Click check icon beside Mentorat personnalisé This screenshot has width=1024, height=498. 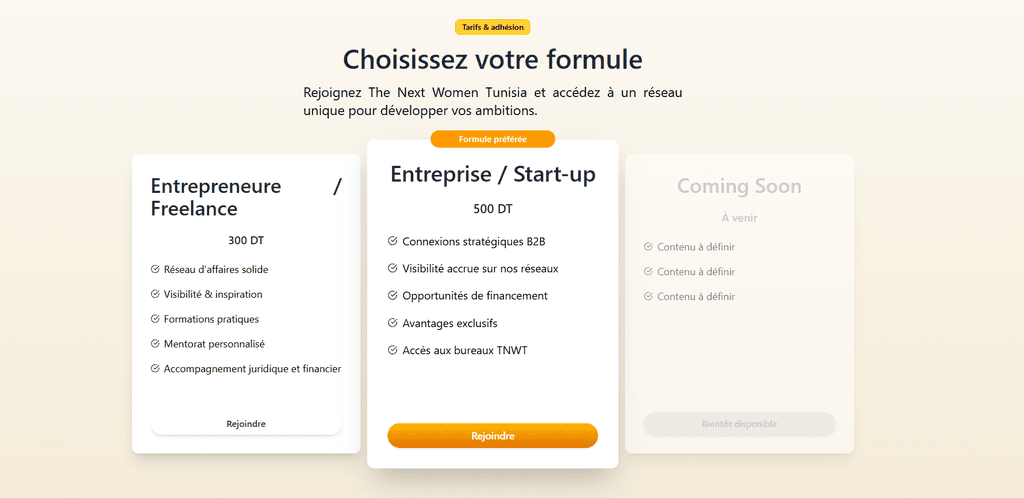[155, 344]
